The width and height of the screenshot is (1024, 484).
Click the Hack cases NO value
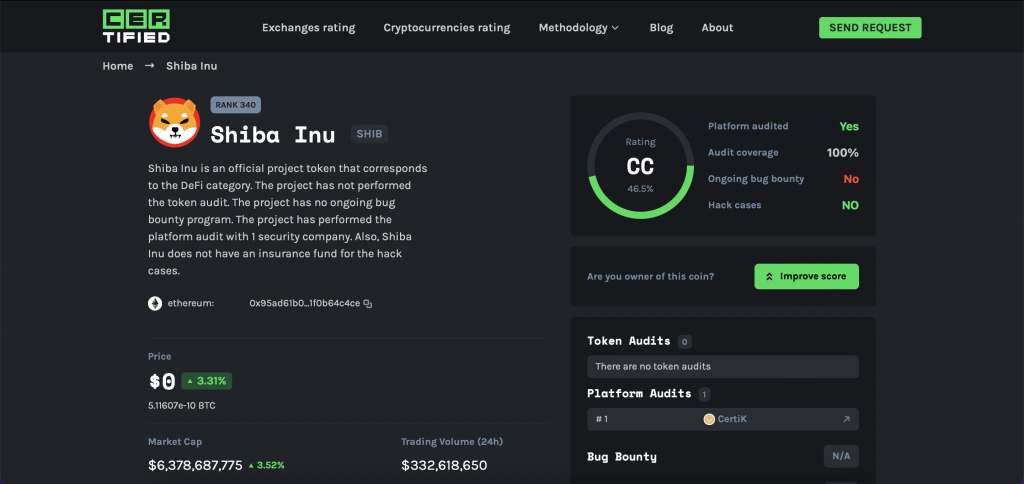[850, 205]
